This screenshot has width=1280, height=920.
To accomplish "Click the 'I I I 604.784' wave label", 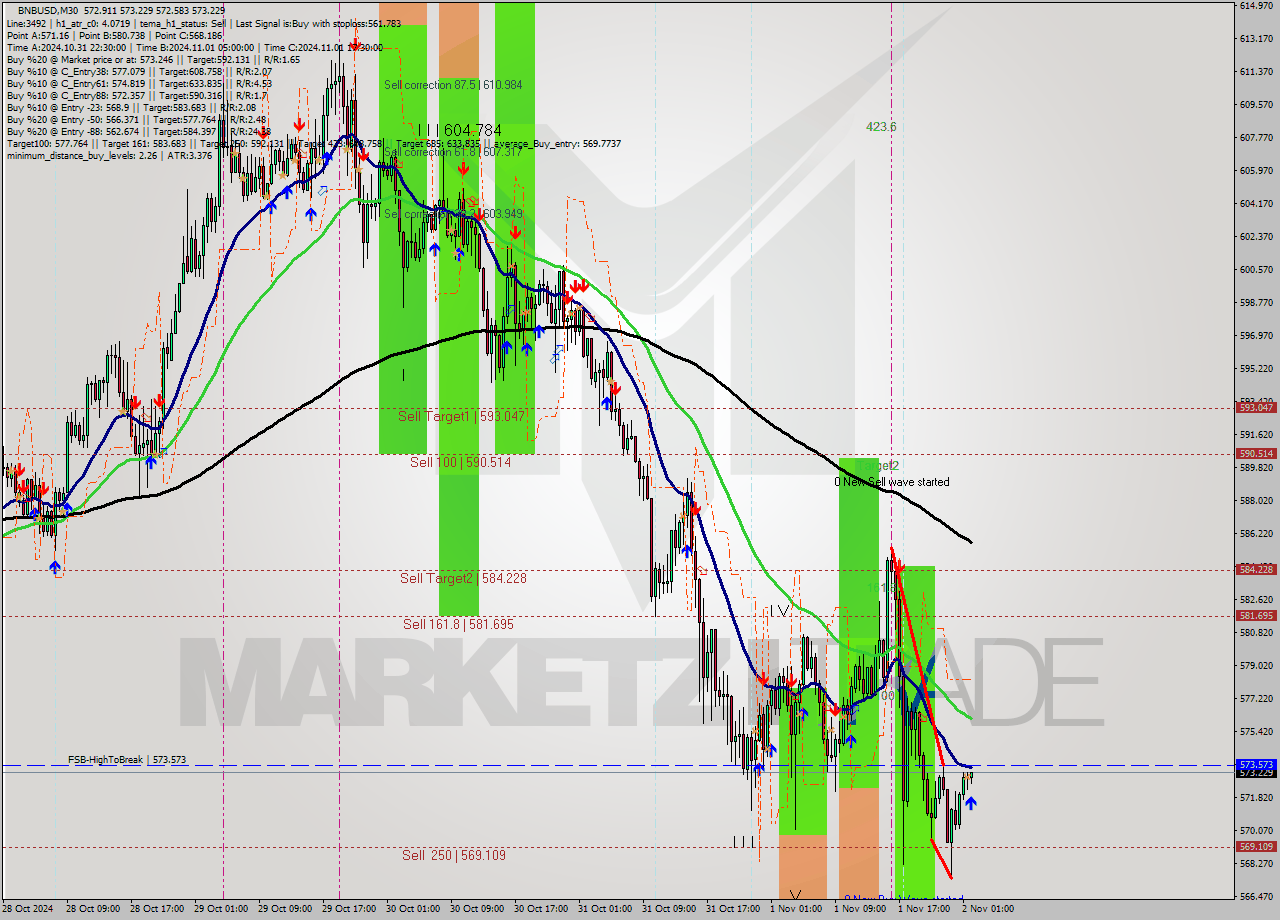I will click(460, 130).
